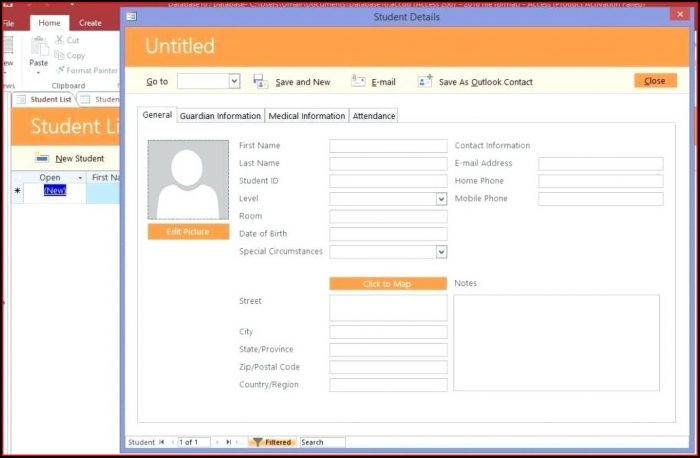
Task: Click the Edit Picture button
Action: click(x=188, y=232)
